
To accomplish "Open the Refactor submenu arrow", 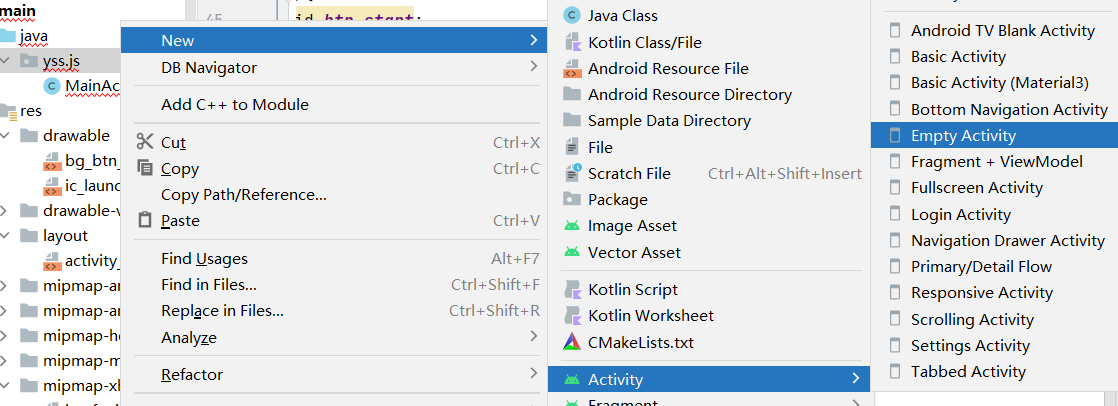I will 534,374.
